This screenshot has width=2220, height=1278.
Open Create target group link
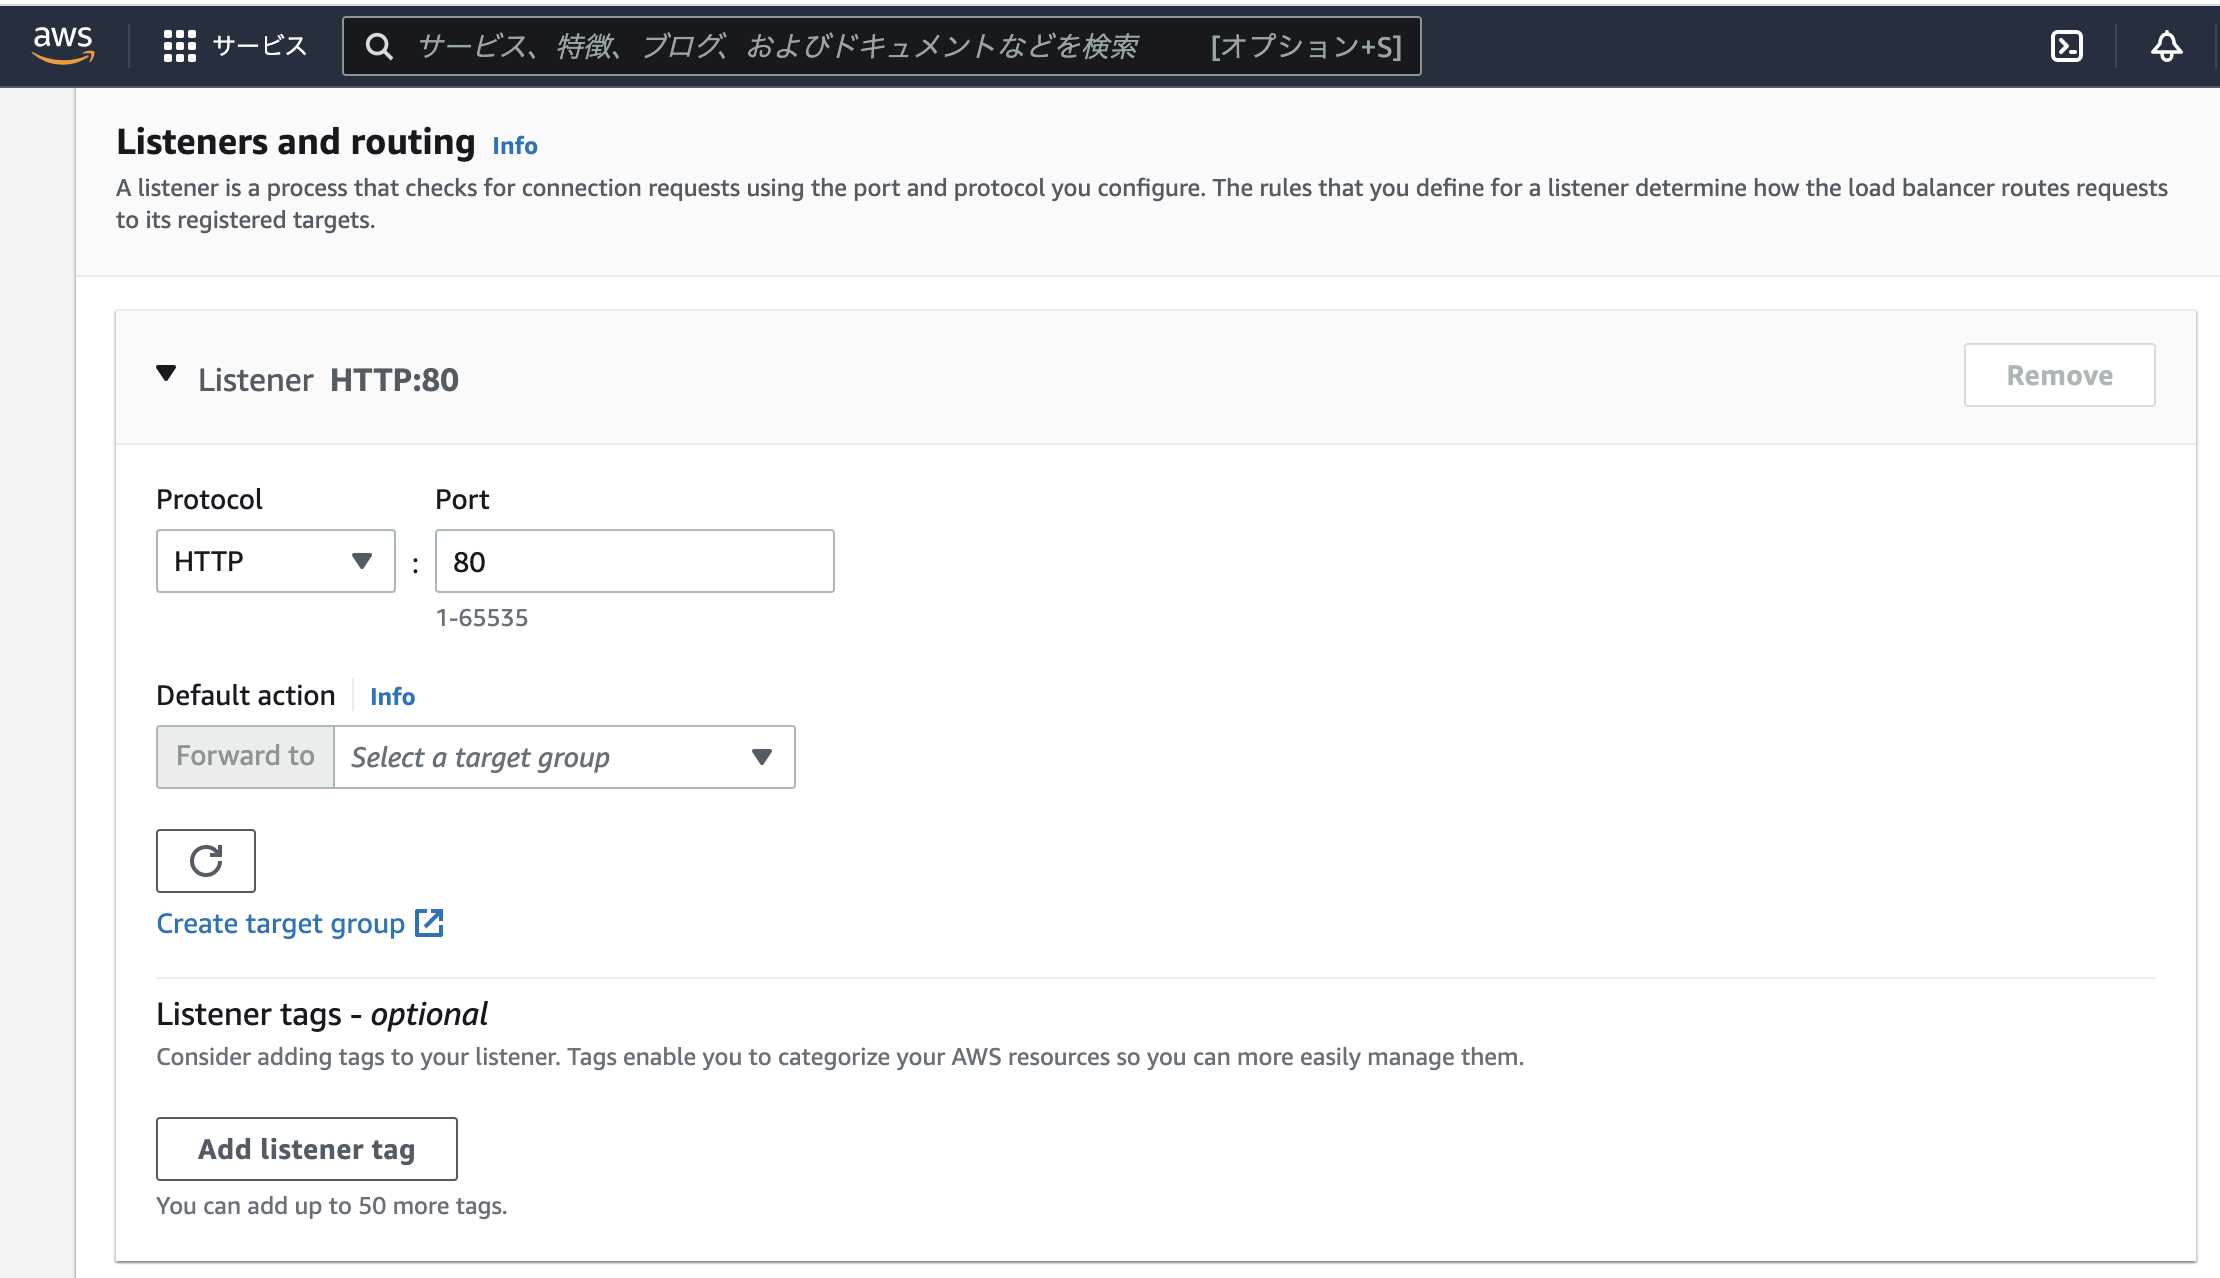pyautogui.click(x=280, y=923)
